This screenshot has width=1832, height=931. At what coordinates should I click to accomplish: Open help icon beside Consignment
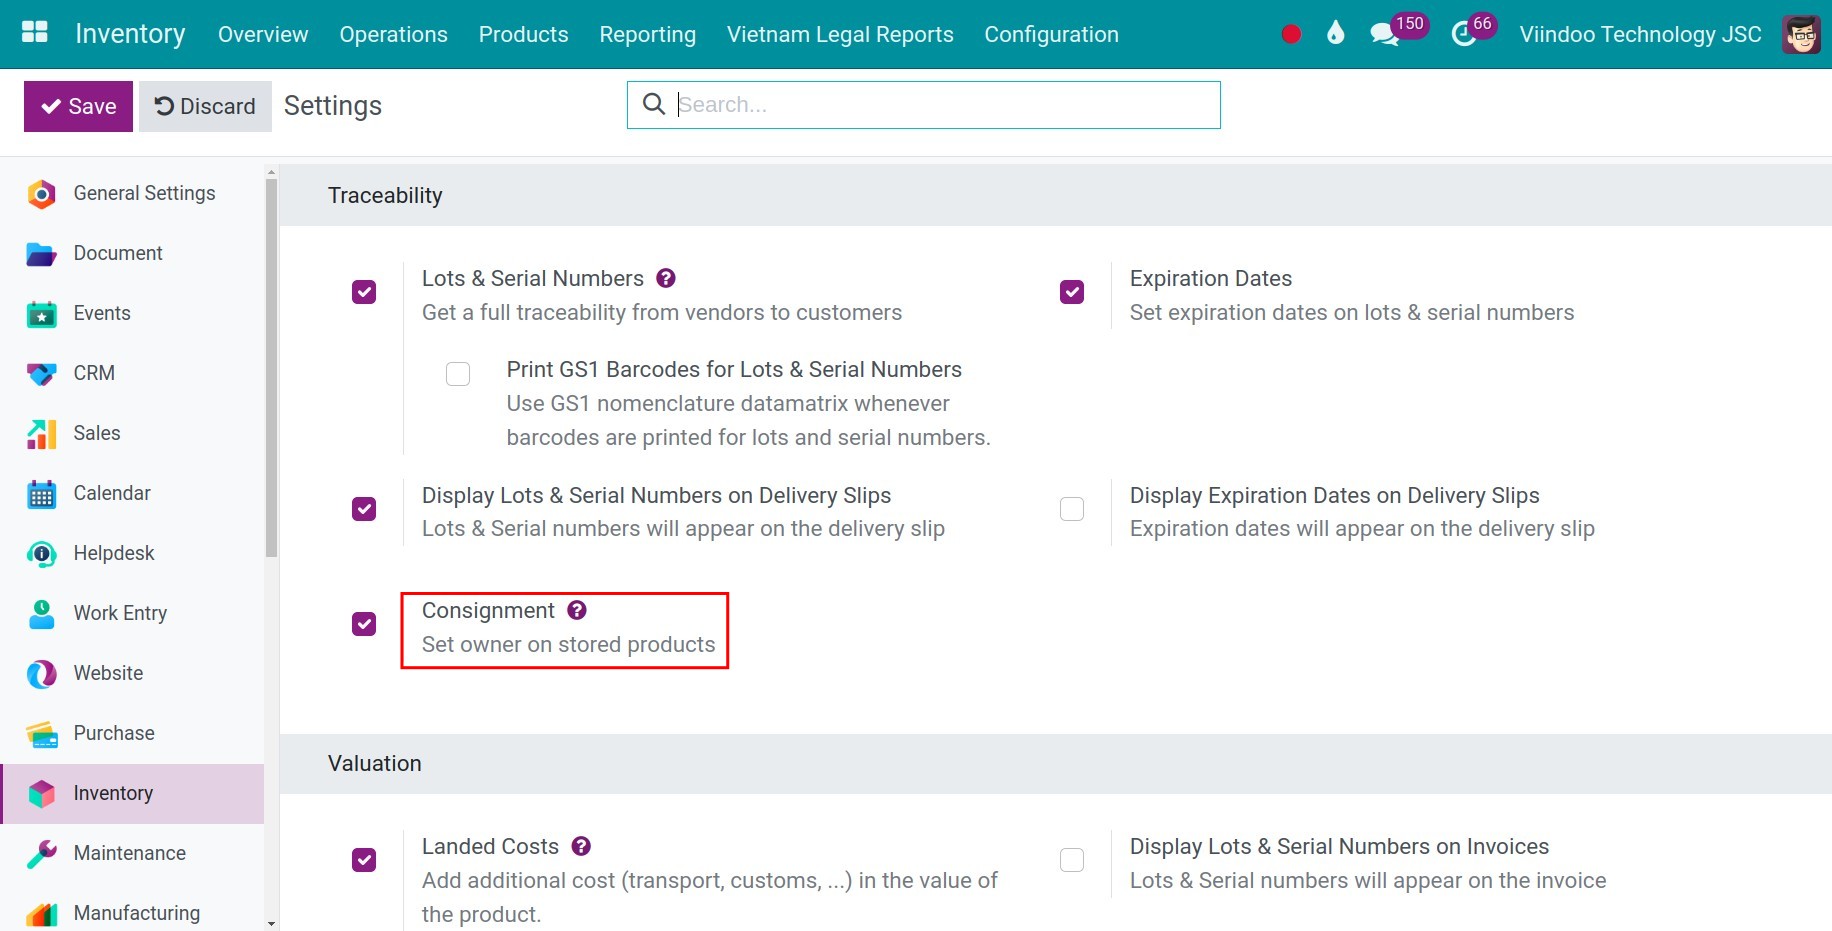(577, 610)
